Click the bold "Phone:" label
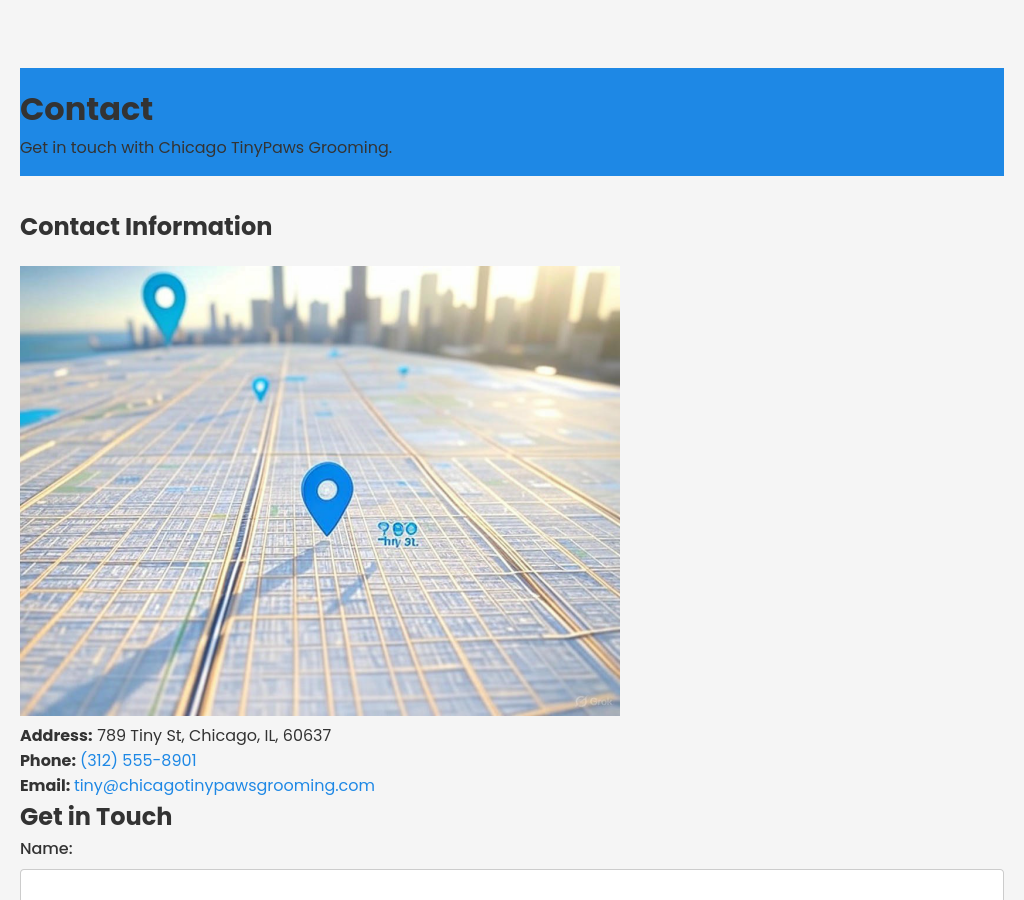1024x900 pixels. [x=48, y=761]
